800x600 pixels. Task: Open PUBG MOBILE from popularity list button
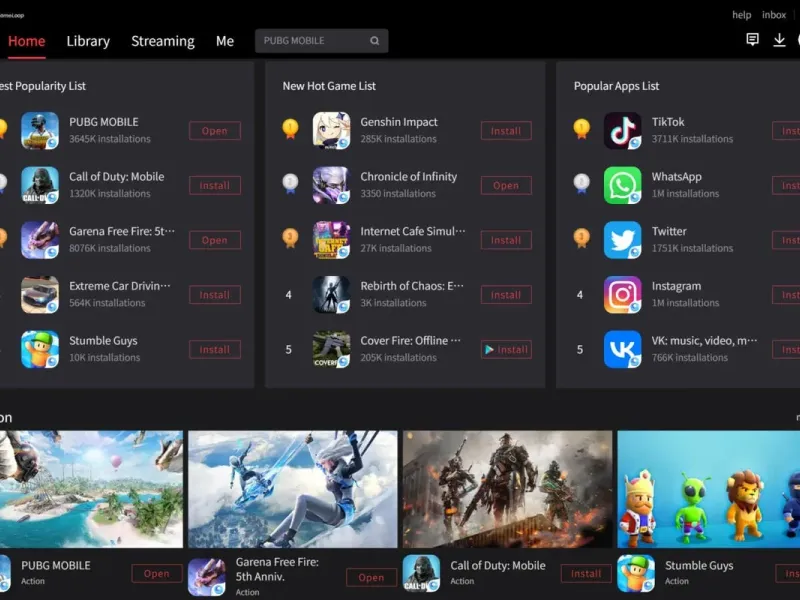click(215, 131)
